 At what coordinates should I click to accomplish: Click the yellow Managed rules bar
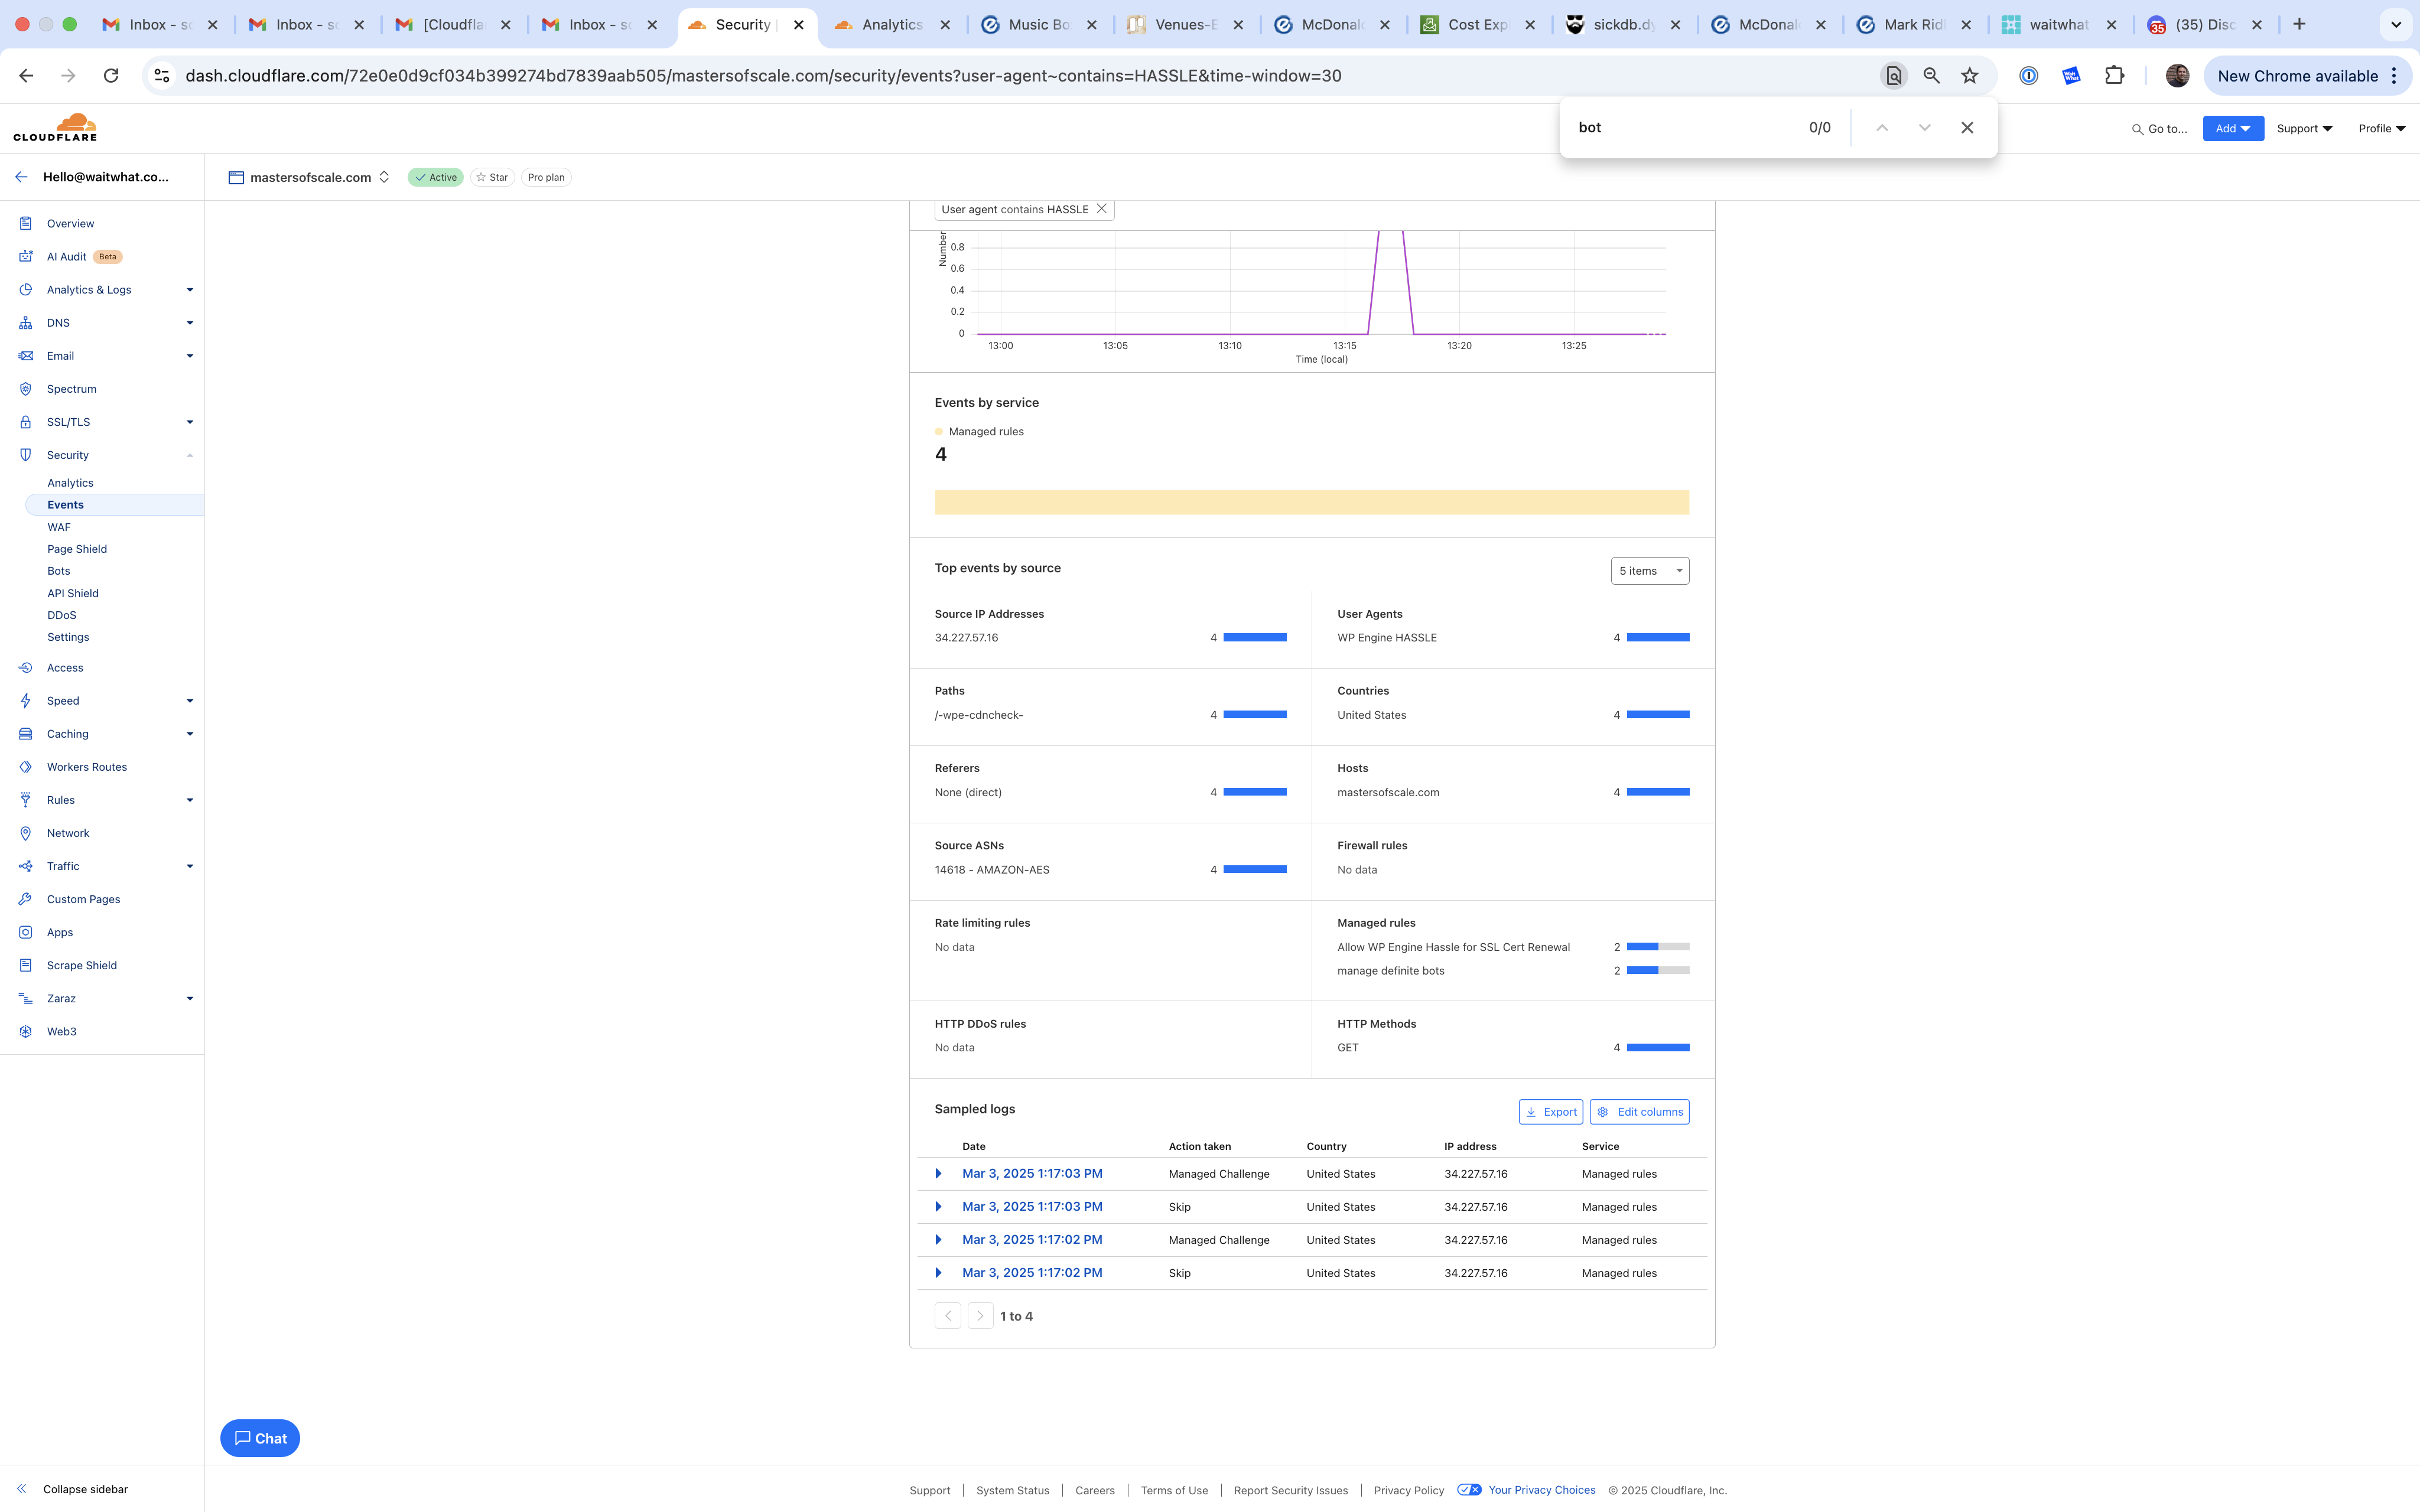tap(1311, 503)
